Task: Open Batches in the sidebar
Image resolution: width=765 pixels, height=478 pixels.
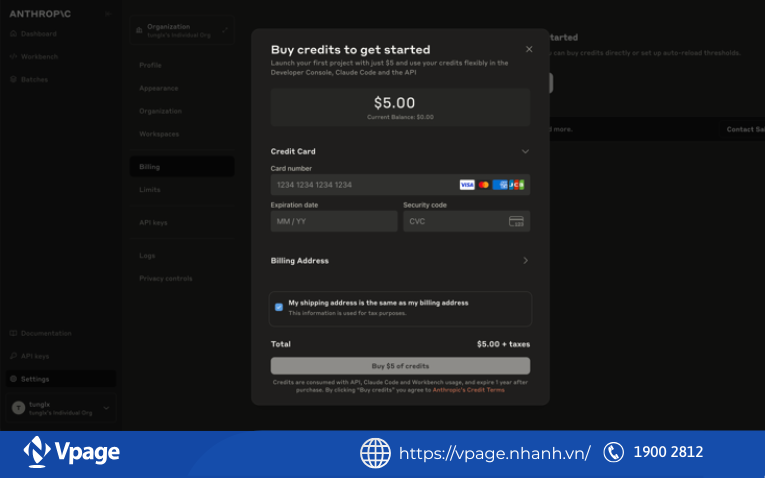Action: [x=29, y=80]
